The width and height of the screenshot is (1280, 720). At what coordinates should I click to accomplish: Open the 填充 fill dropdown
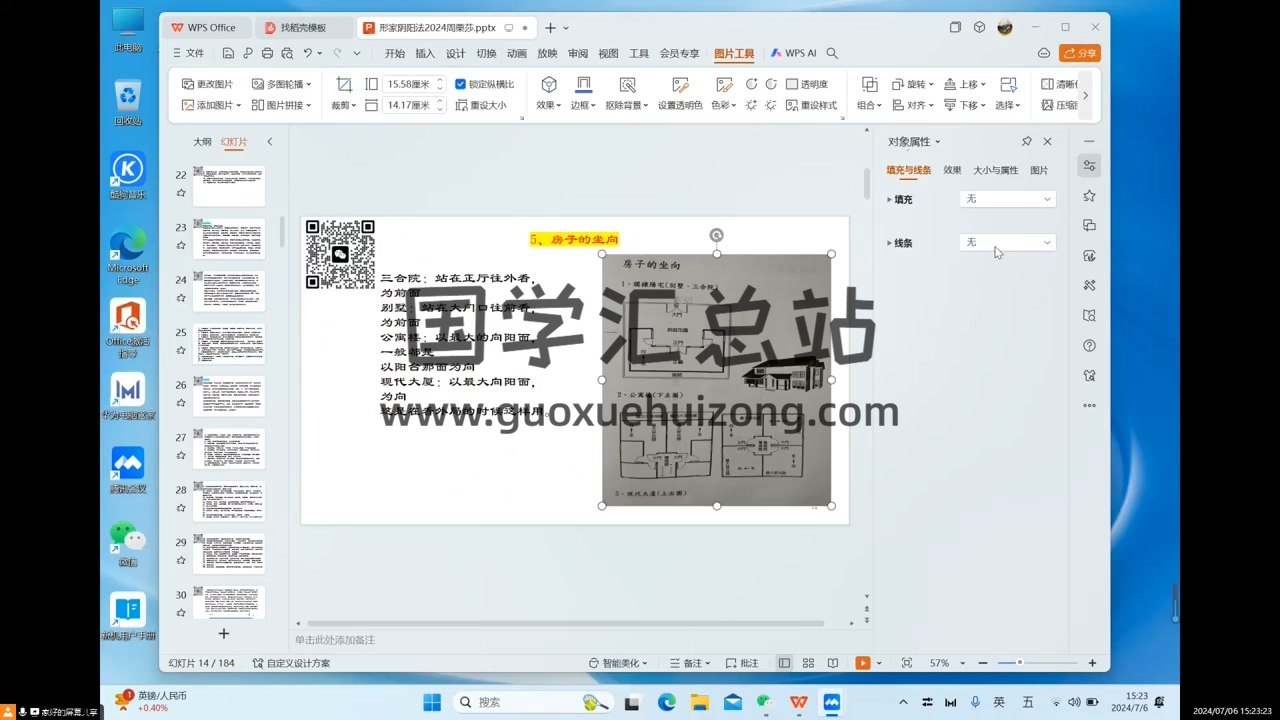(1006, 199)
